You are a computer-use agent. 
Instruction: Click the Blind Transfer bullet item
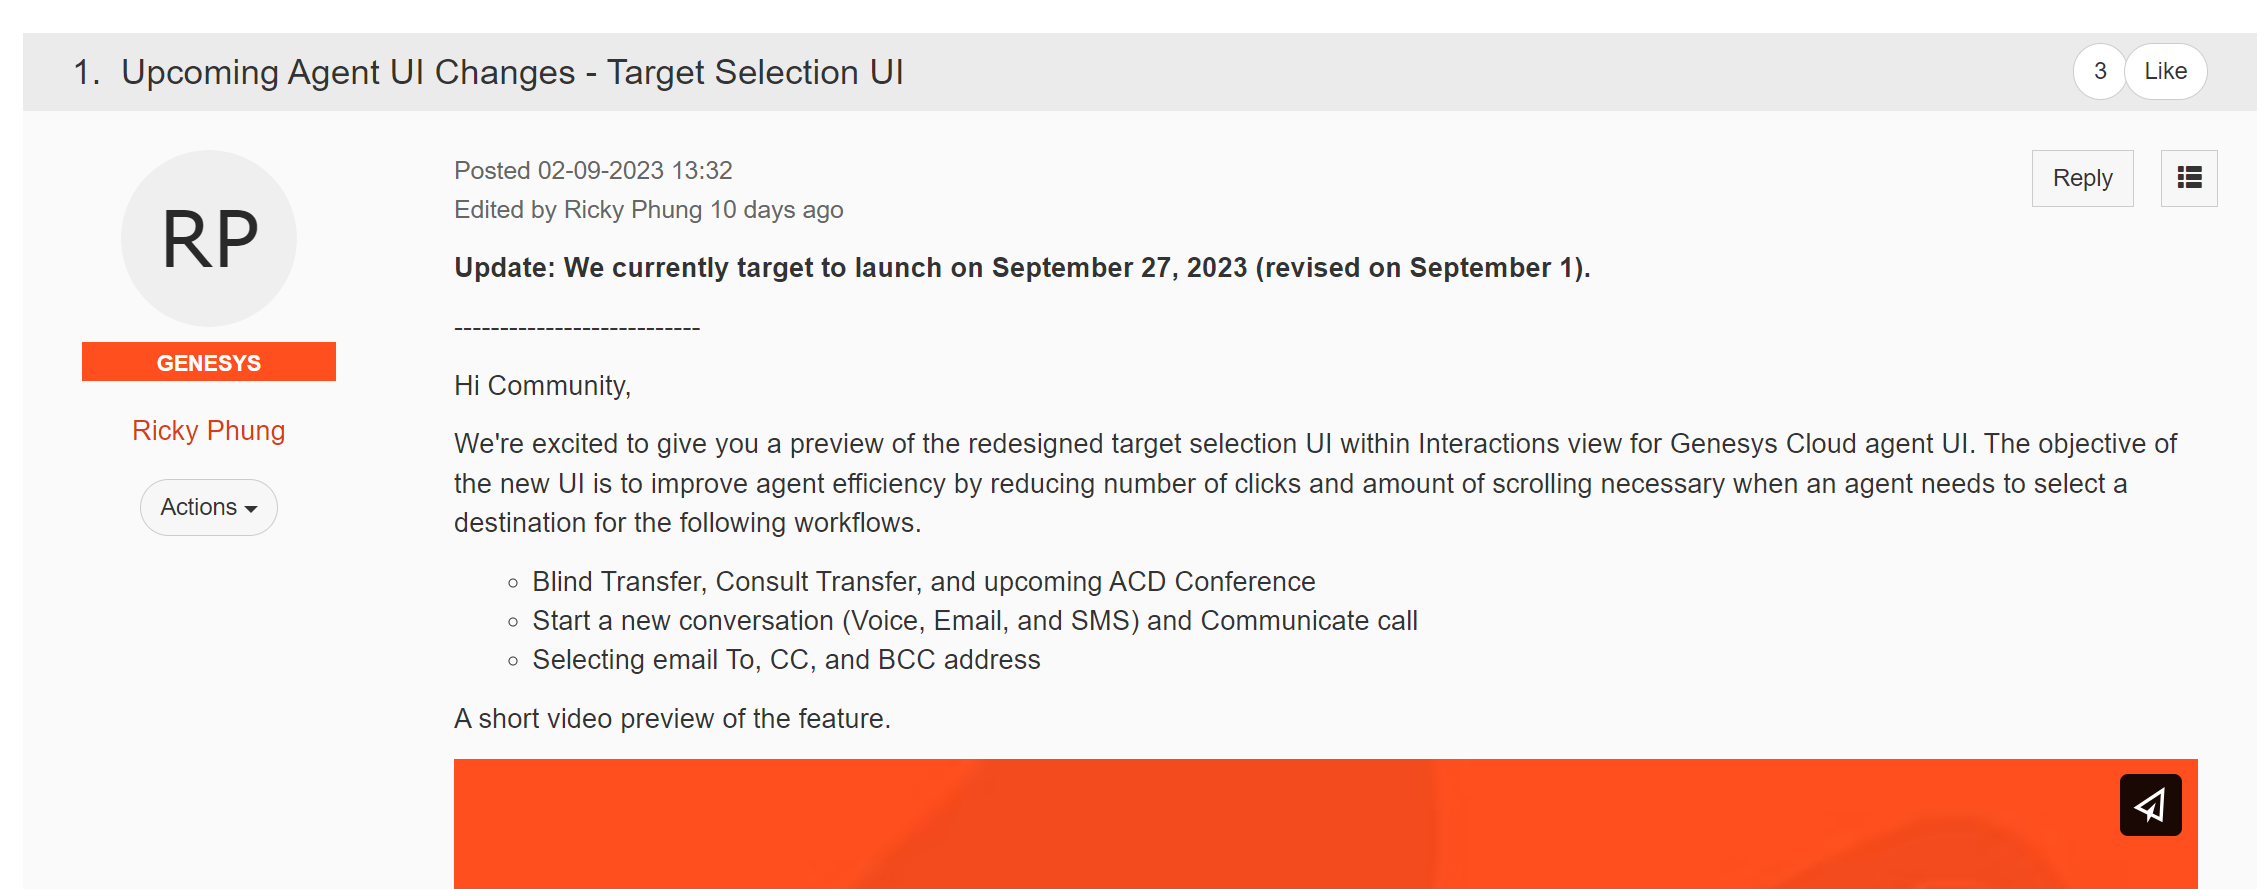[x=923, y=581]
